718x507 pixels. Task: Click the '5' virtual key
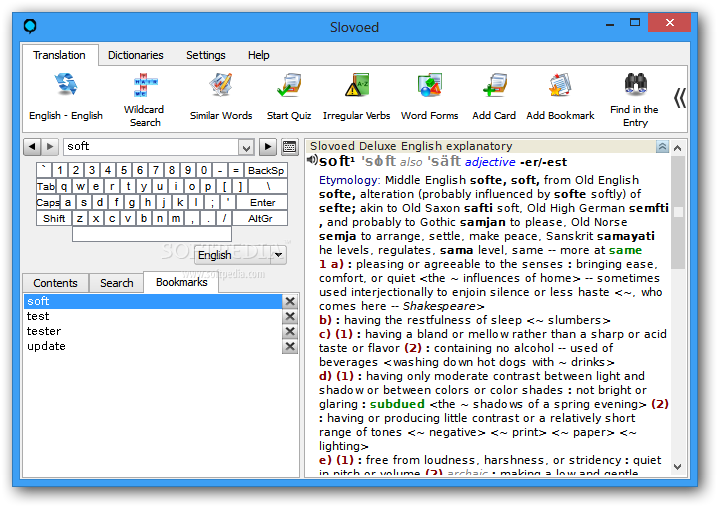tap(124, 170)
